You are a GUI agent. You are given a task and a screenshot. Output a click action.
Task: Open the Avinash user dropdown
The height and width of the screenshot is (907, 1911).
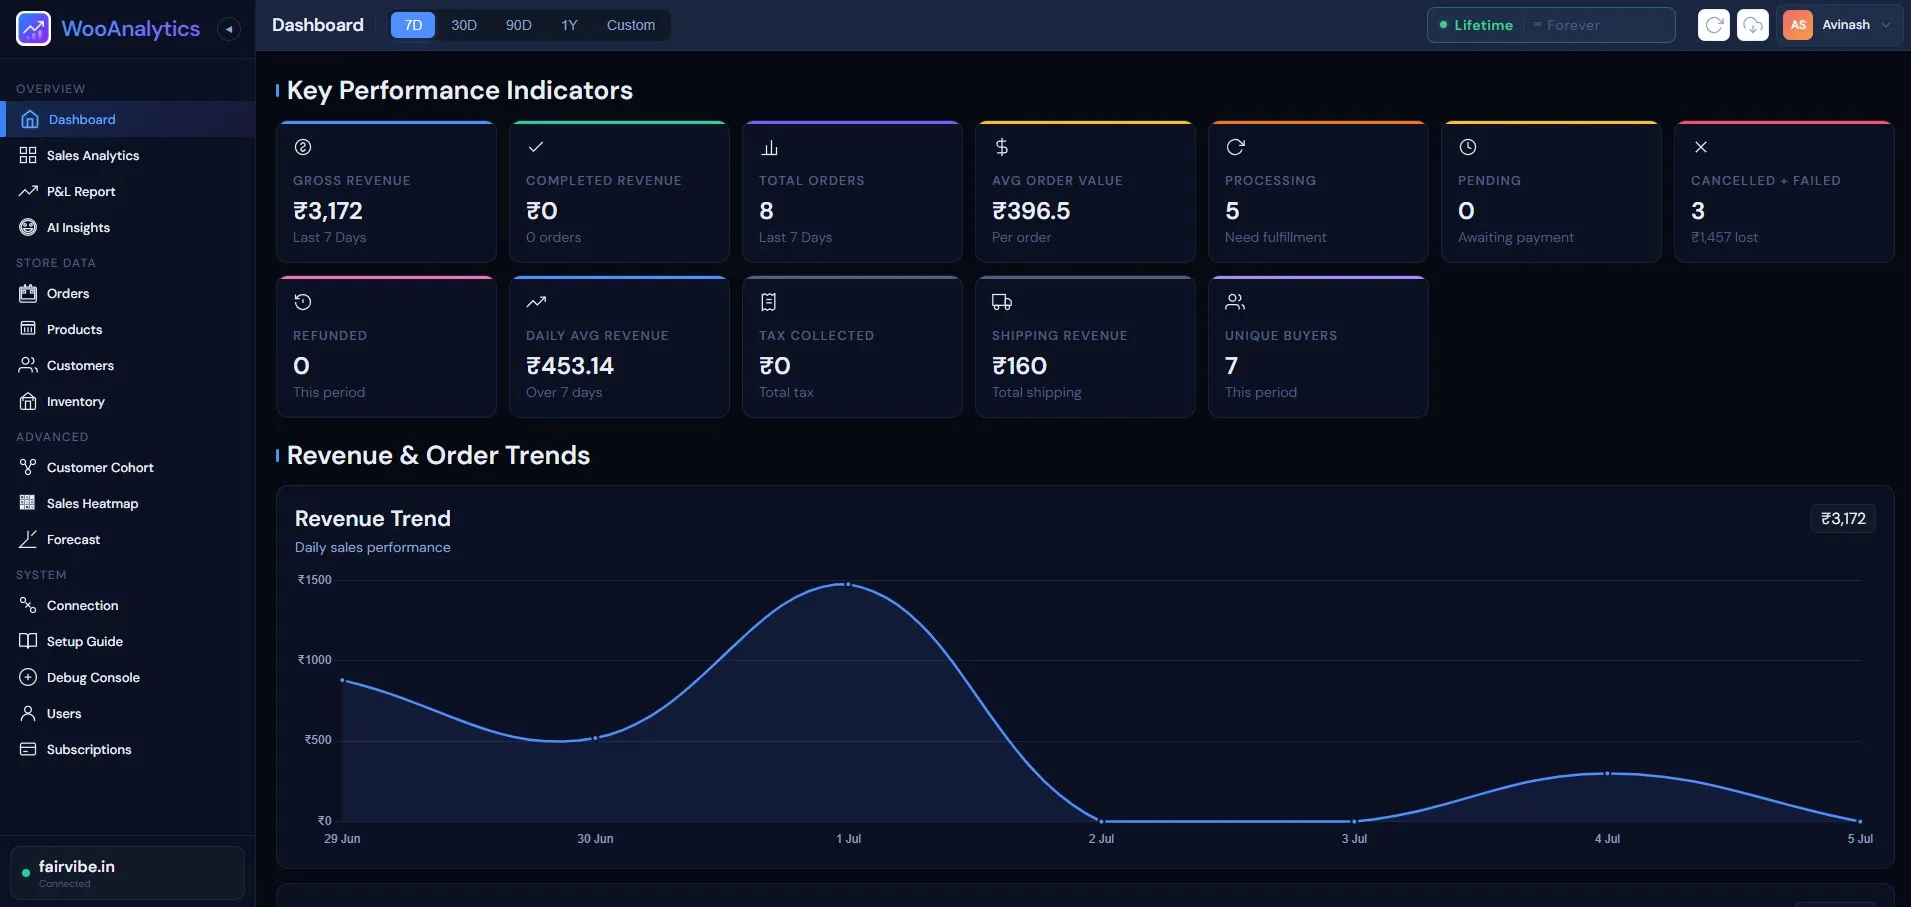(1839, 25)
